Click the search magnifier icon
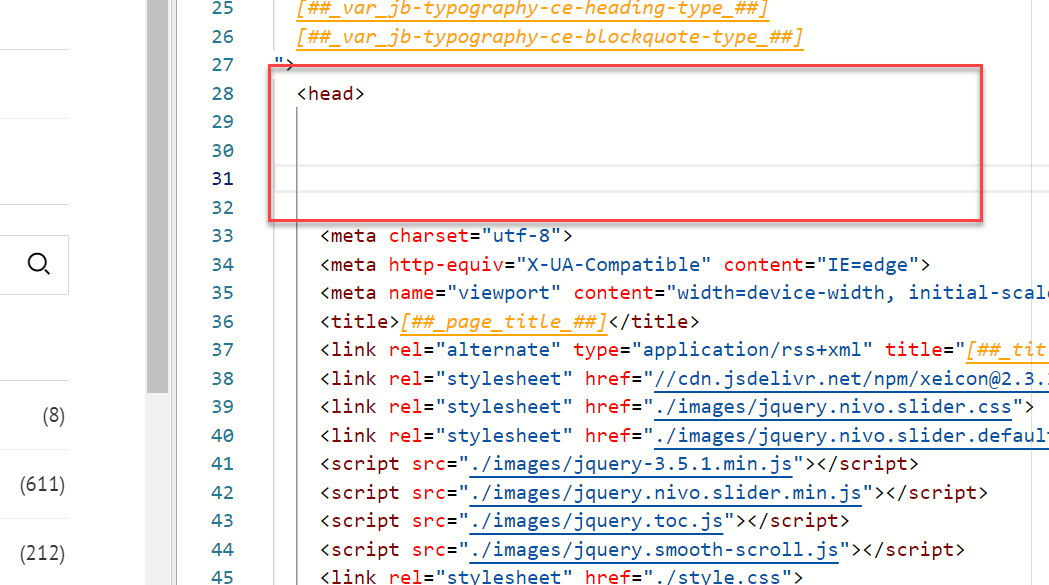 [39, 264]
